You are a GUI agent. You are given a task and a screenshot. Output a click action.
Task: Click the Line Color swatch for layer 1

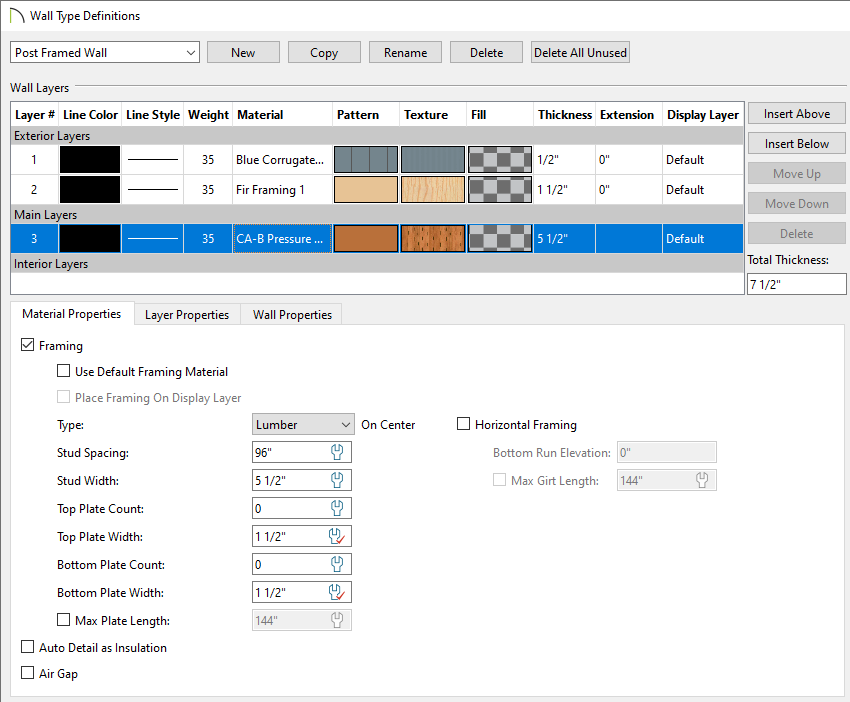[90, 159]
